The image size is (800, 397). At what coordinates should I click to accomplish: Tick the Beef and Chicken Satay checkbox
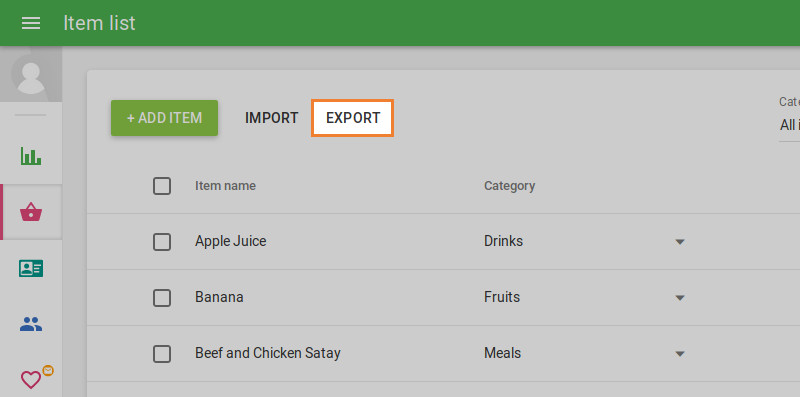click(162, 354)
